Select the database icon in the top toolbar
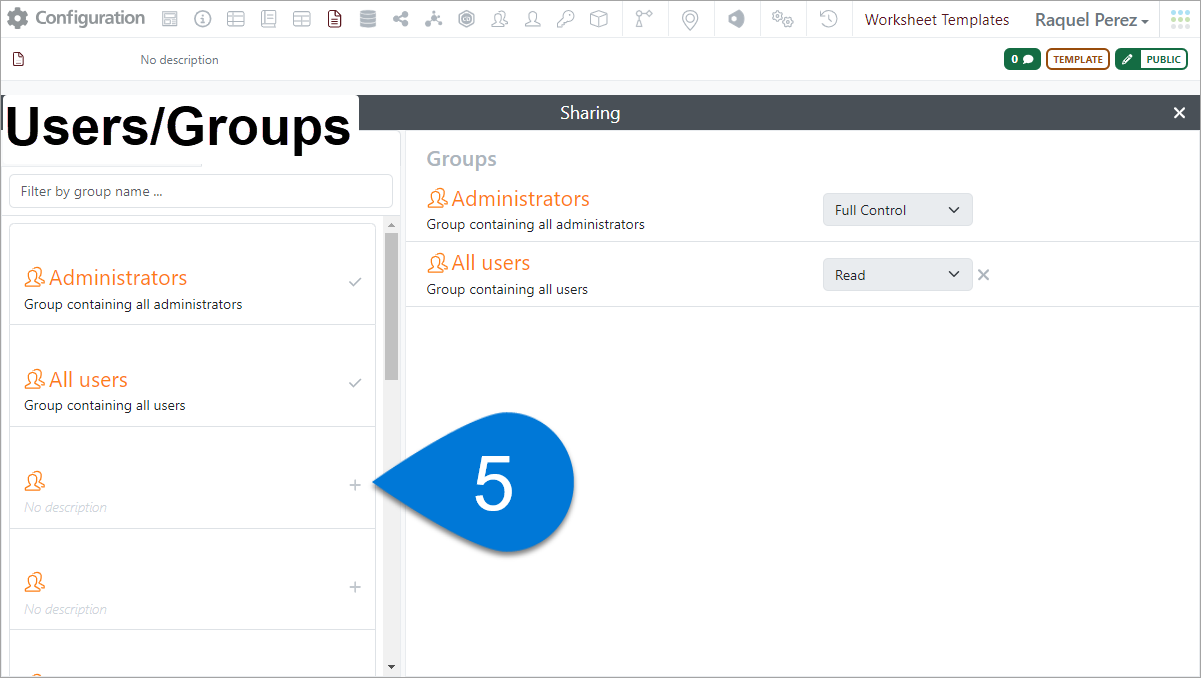Image resolution: width=1201 pixels, height=678 pixels. [367, 18]
